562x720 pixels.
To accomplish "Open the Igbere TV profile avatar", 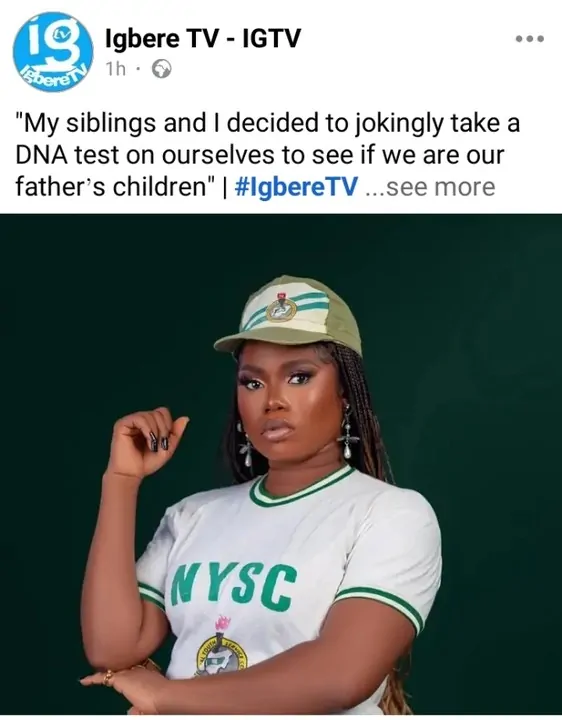I will click(53, 52).
